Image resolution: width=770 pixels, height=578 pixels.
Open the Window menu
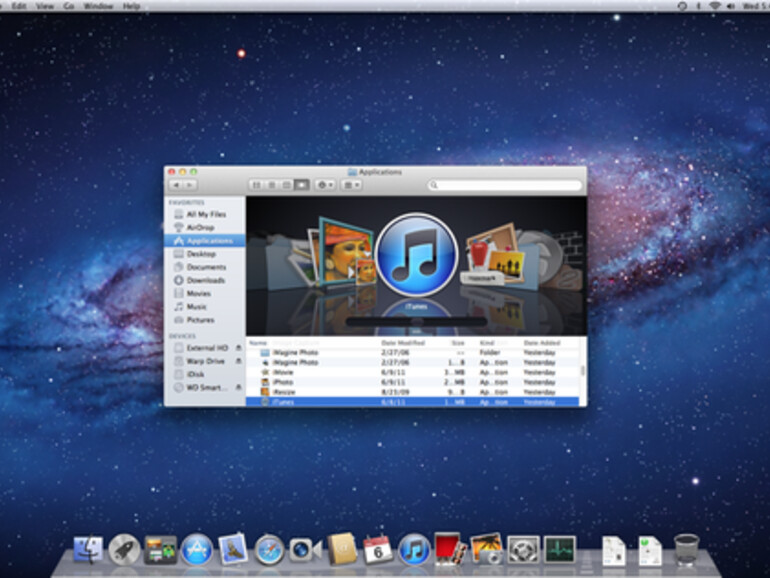98,6
